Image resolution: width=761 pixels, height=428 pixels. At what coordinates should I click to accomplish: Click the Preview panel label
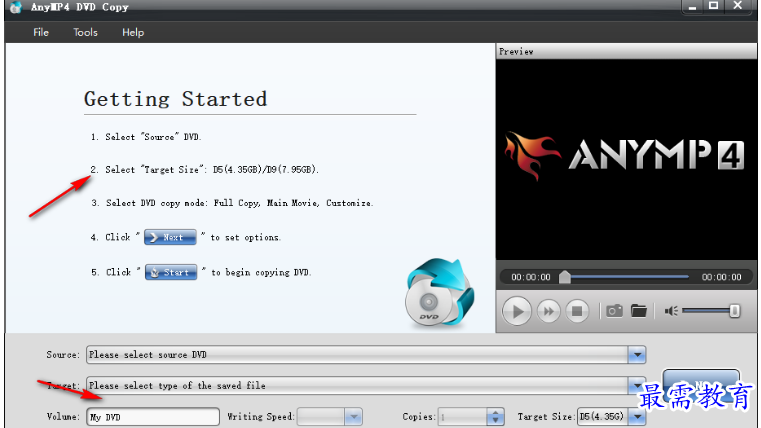516,51
